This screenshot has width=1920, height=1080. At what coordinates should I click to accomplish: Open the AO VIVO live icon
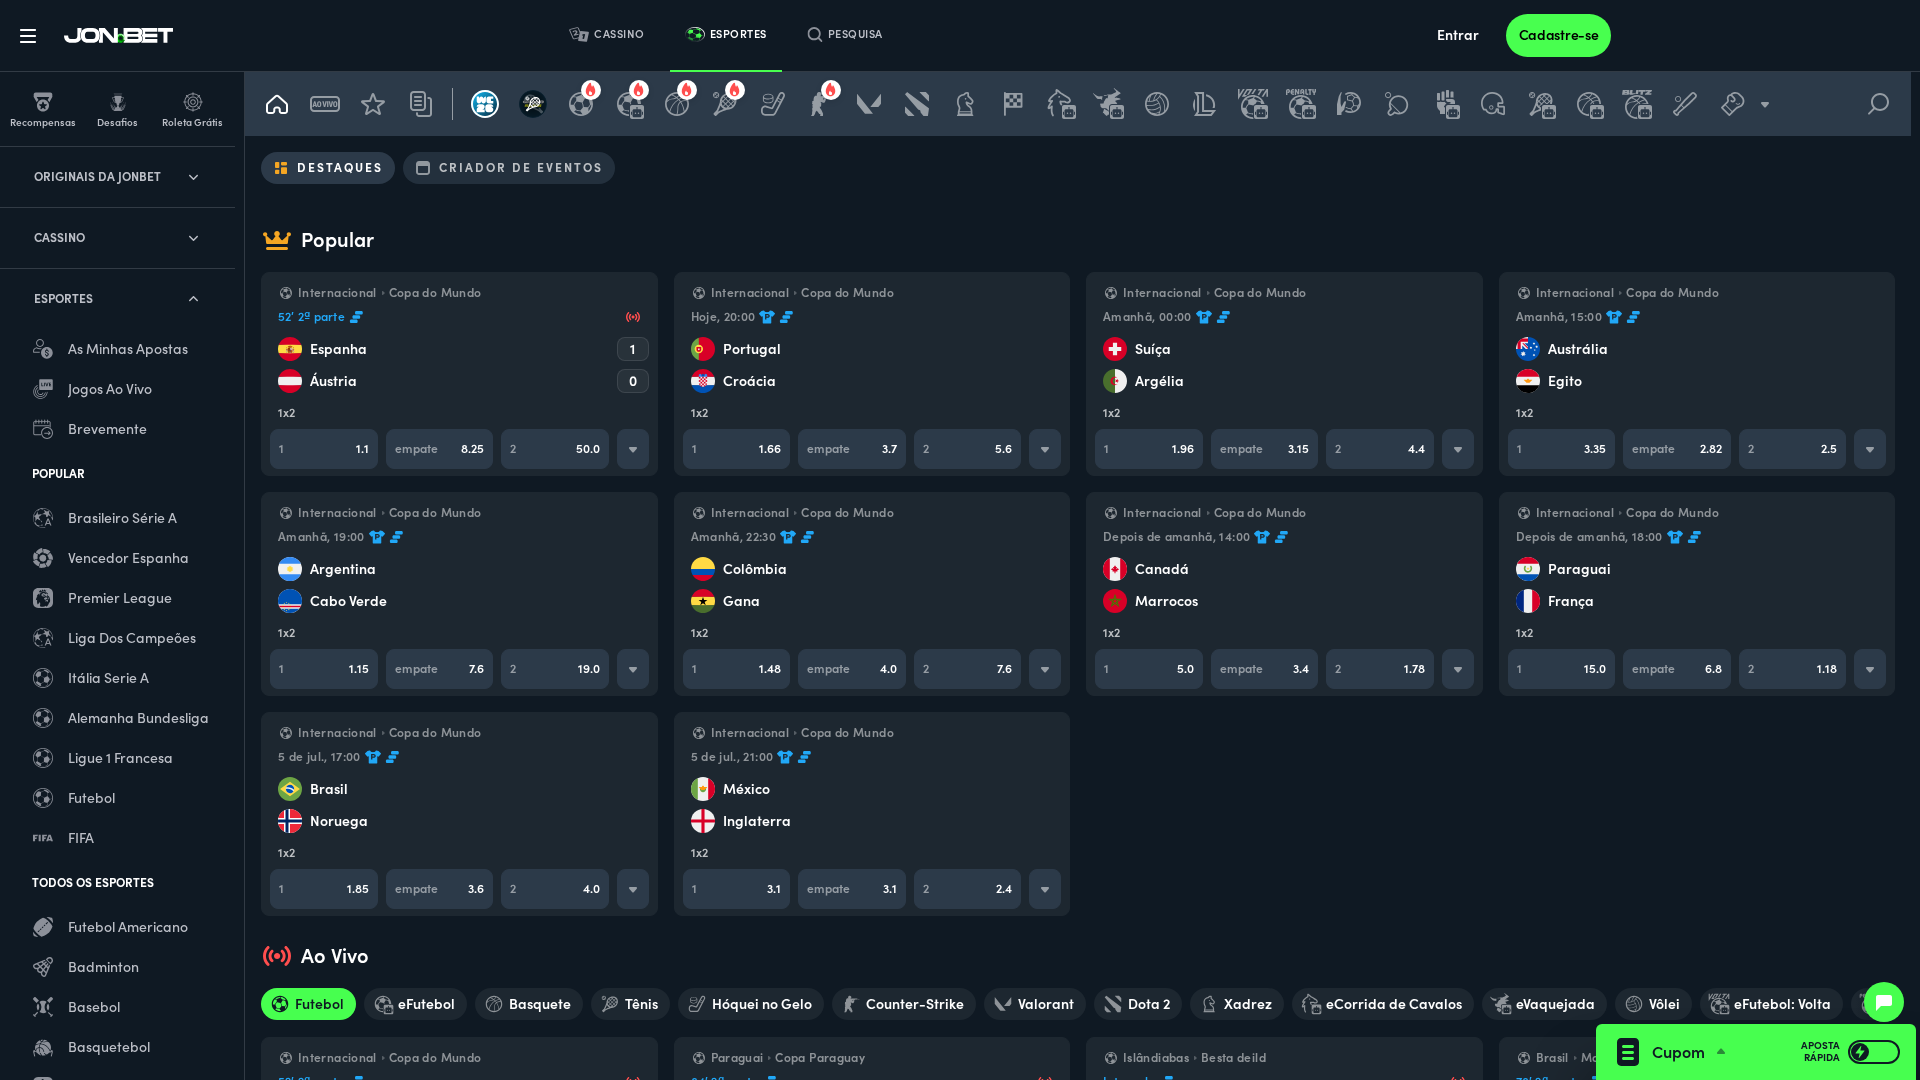[x=325, y=104]
